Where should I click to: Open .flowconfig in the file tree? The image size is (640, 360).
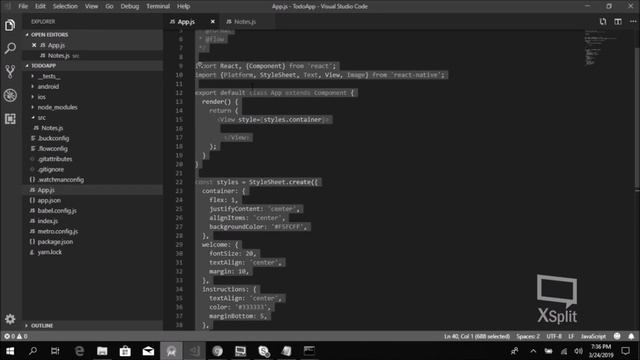click(53, 149)
